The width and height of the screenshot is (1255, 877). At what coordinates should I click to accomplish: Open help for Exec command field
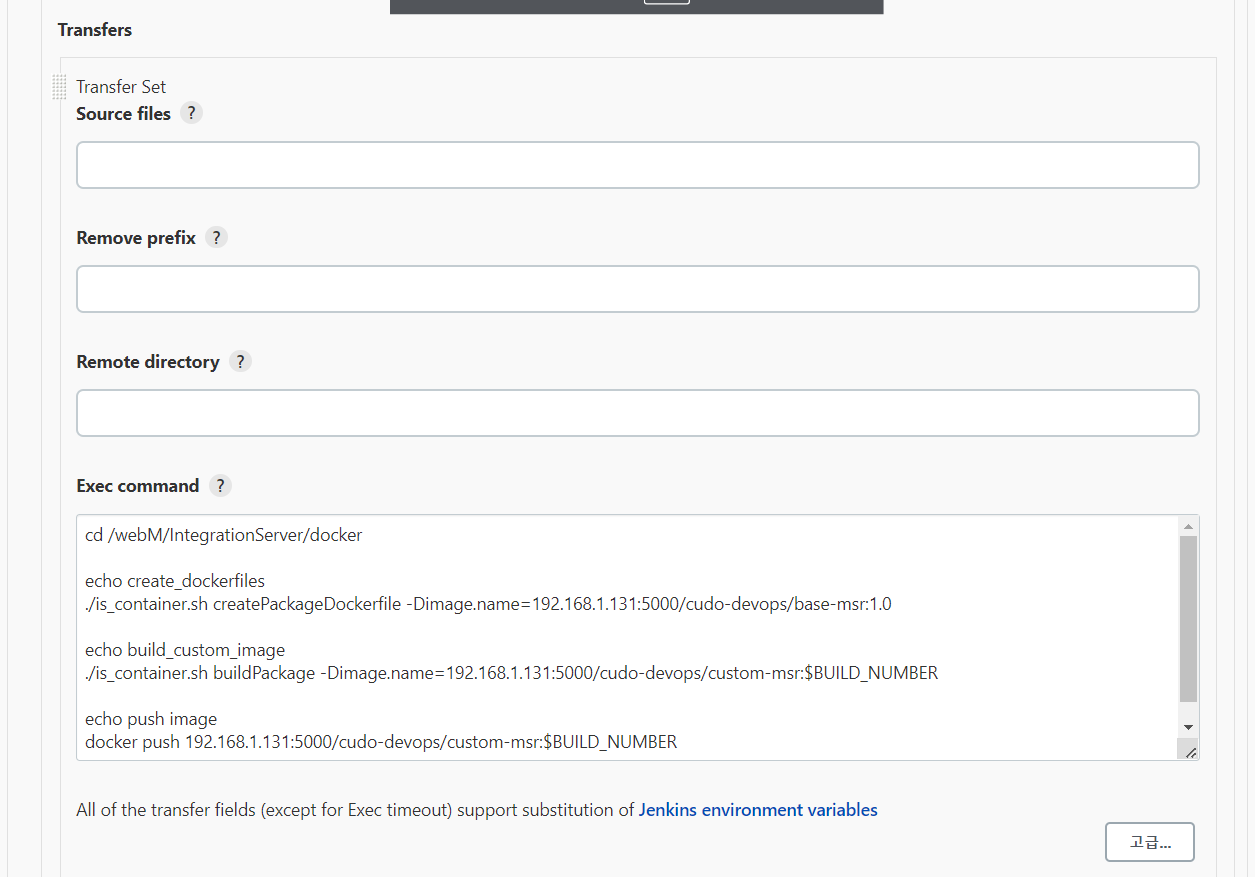pos(220,486)
